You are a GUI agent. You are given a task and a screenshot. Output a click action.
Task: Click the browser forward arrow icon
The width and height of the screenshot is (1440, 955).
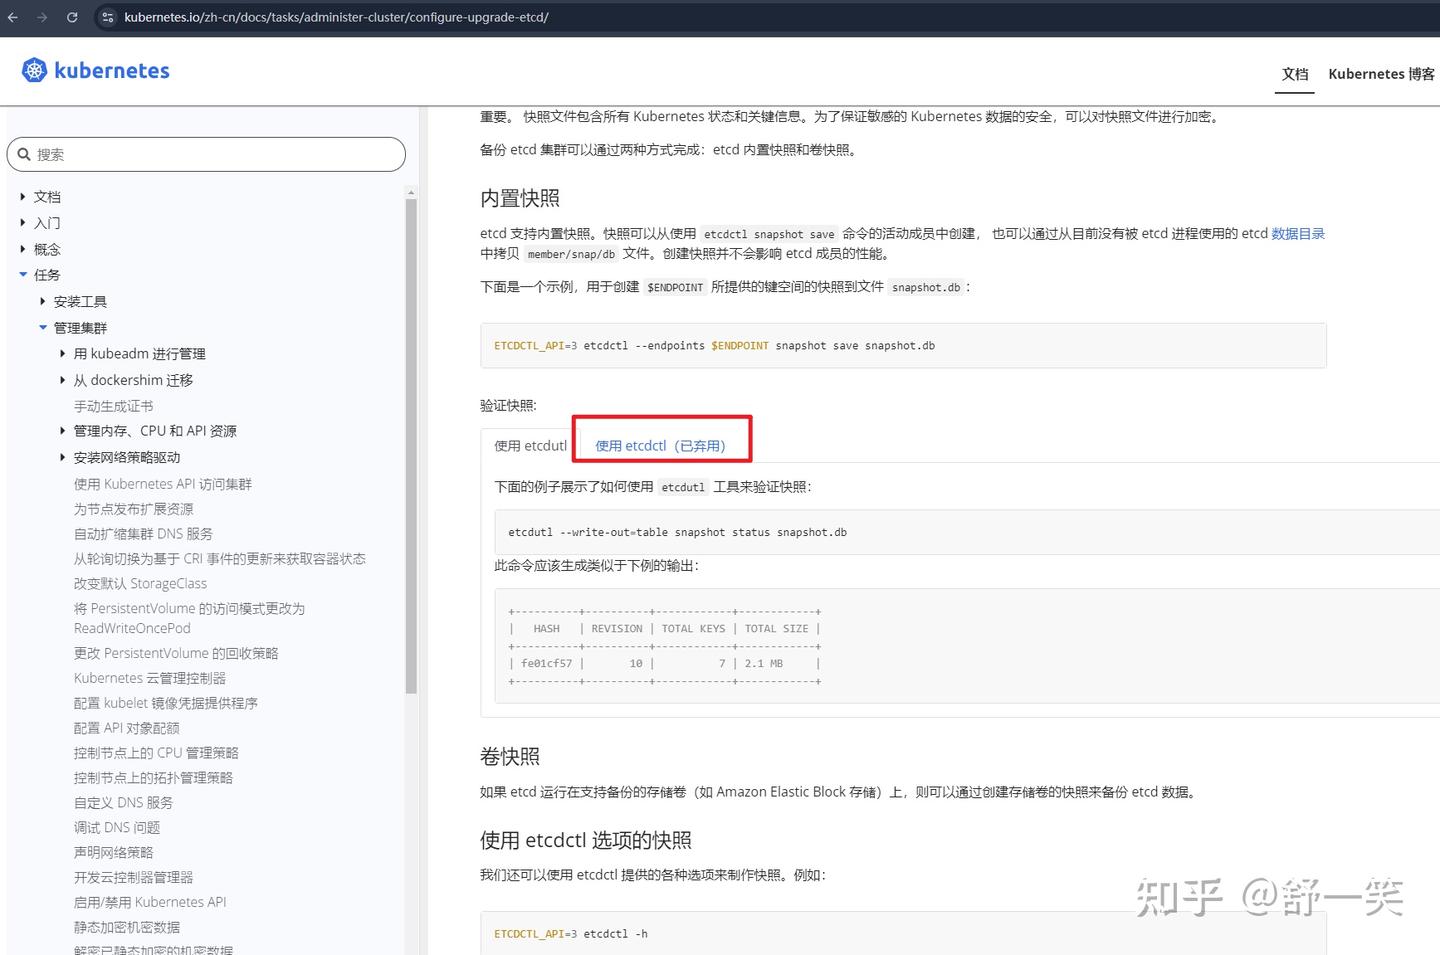pos(41,17)
